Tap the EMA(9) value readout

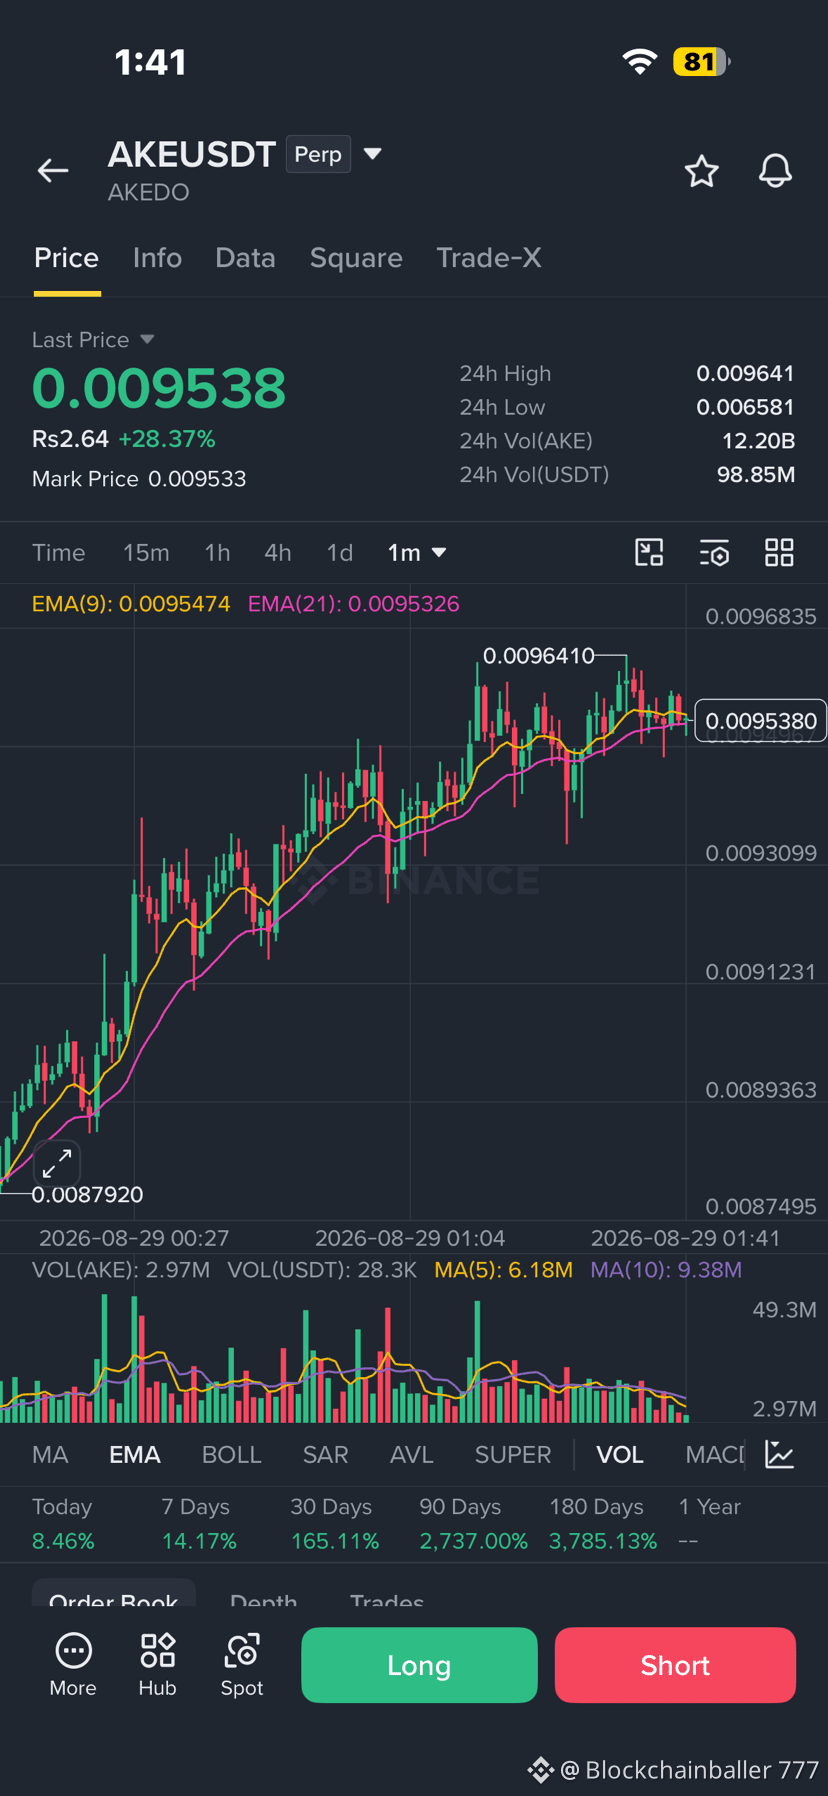click(x=131, y=604)
